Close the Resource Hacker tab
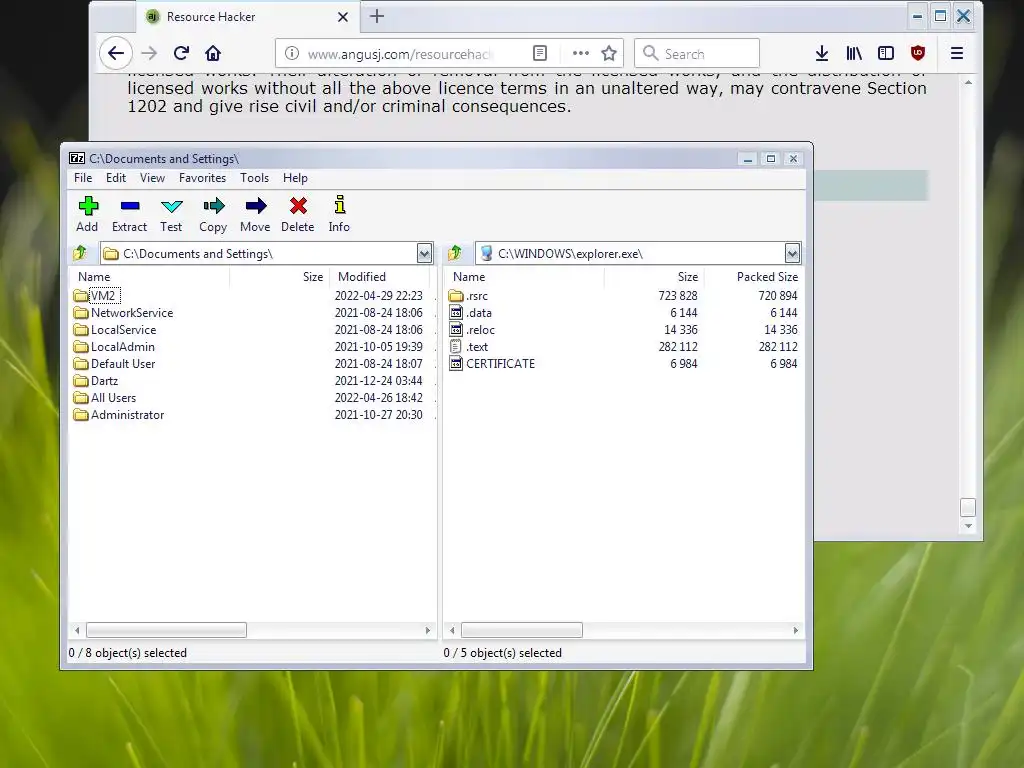The height and width of the screenshot is (768, 1024). (x=343, y=17)
